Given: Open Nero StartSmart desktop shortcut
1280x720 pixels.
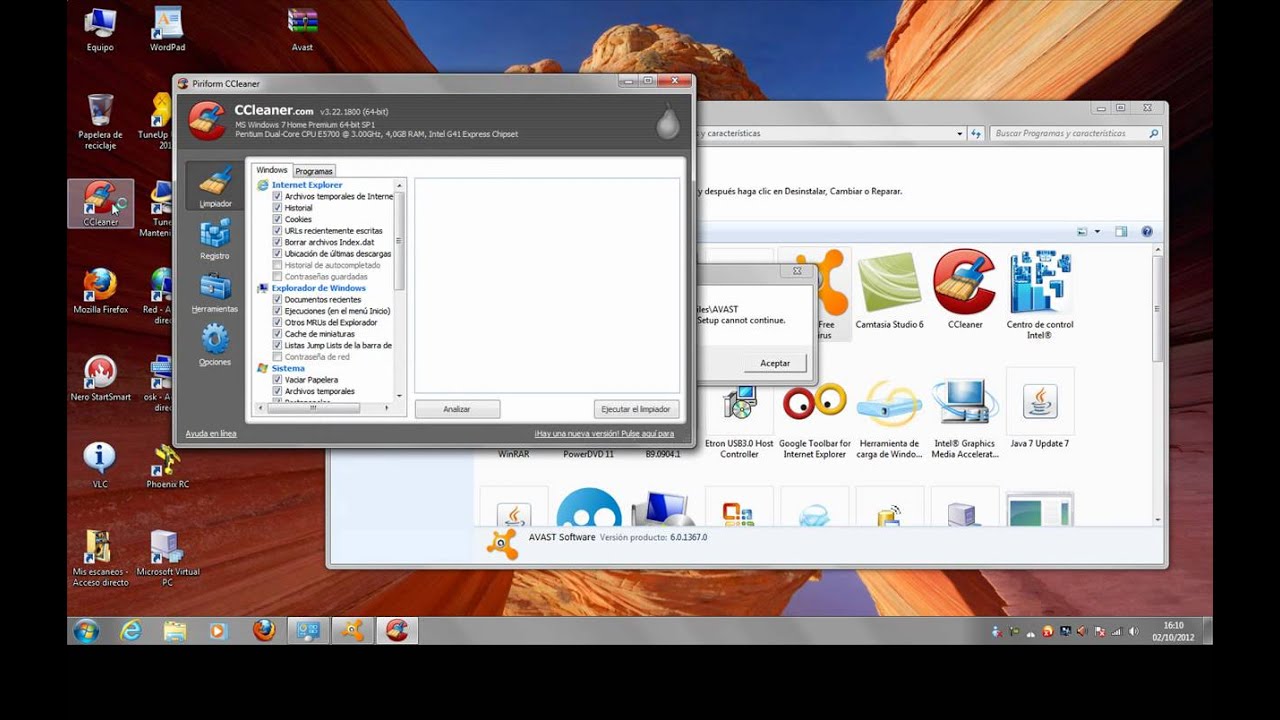Looking at the screenshot, I should pos(100,378).
